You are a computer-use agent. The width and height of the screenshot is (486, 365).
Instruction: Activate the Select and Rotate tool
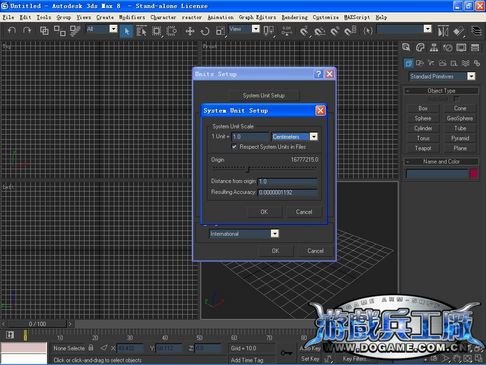205,31
